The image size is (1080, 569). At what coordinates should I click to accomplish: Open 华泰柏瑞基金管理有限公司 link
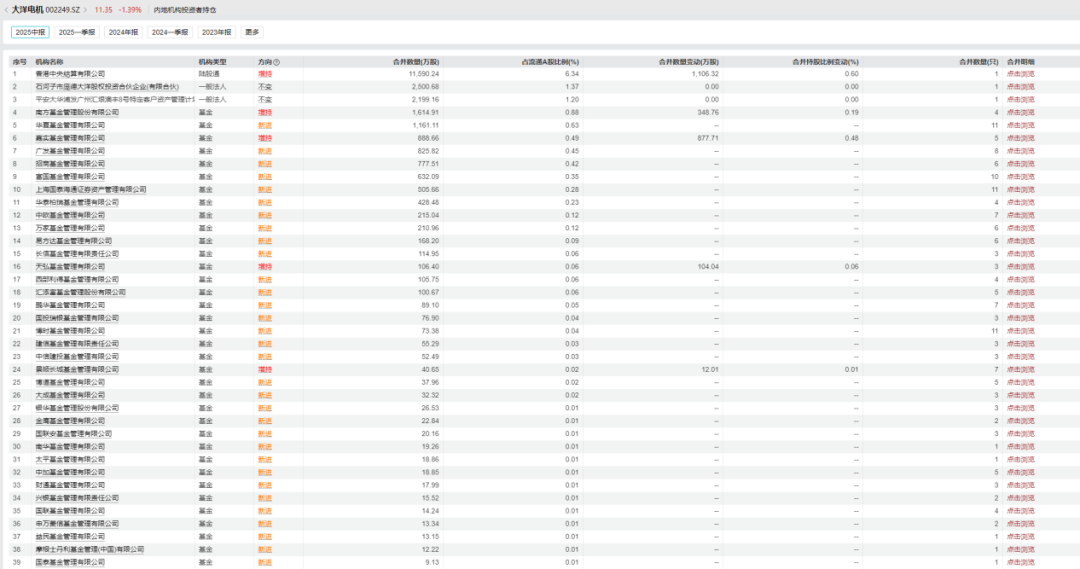77,203
